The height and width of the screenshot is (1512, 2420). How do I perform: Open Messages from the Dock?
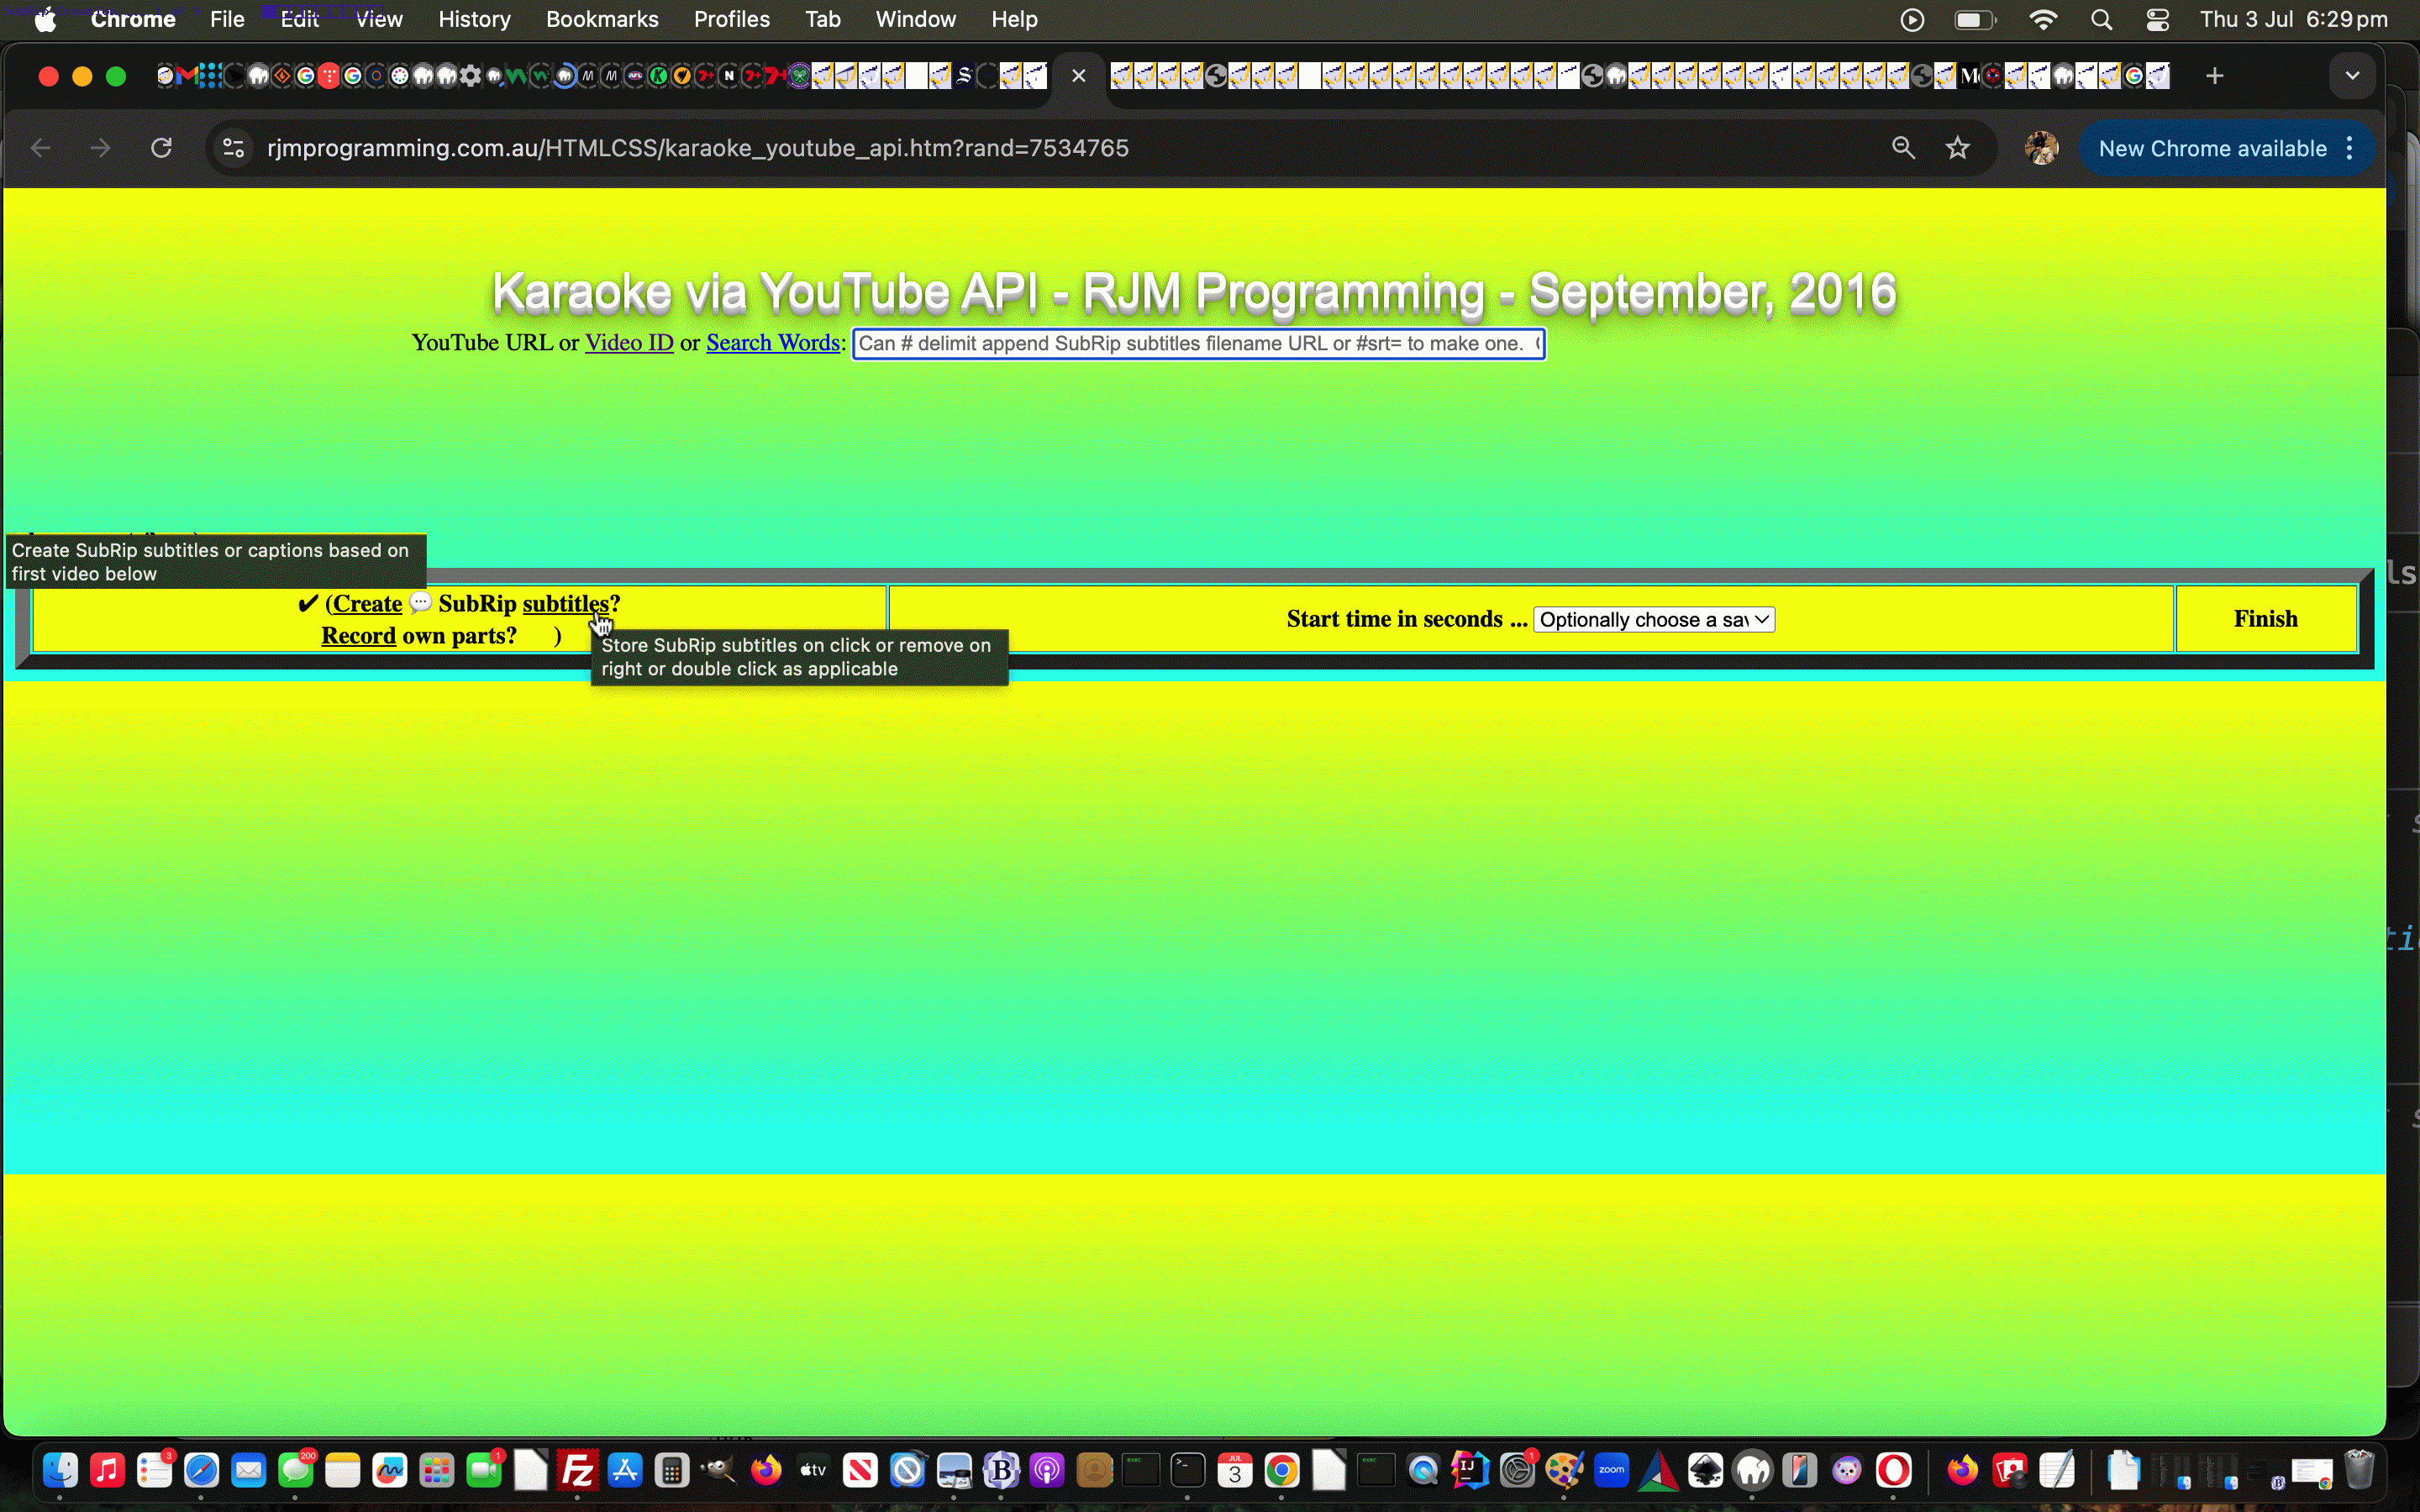click(x=295, y=1469)
